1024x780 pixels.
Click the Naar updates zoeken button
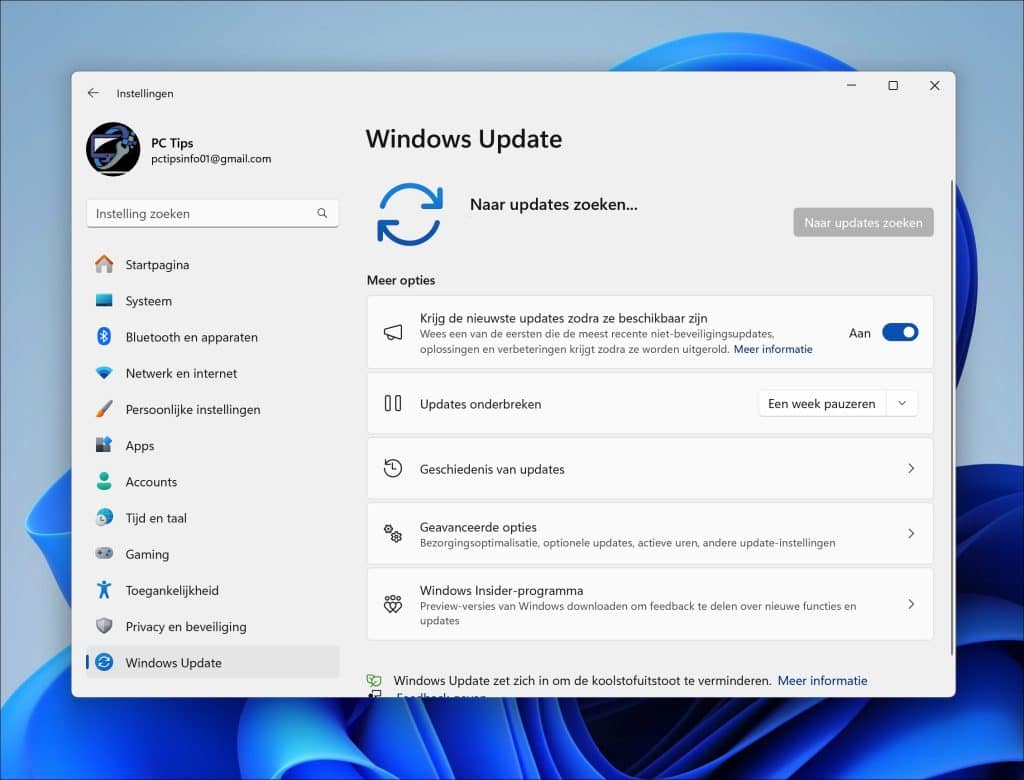pyautogui.click(x=863, y=222)
